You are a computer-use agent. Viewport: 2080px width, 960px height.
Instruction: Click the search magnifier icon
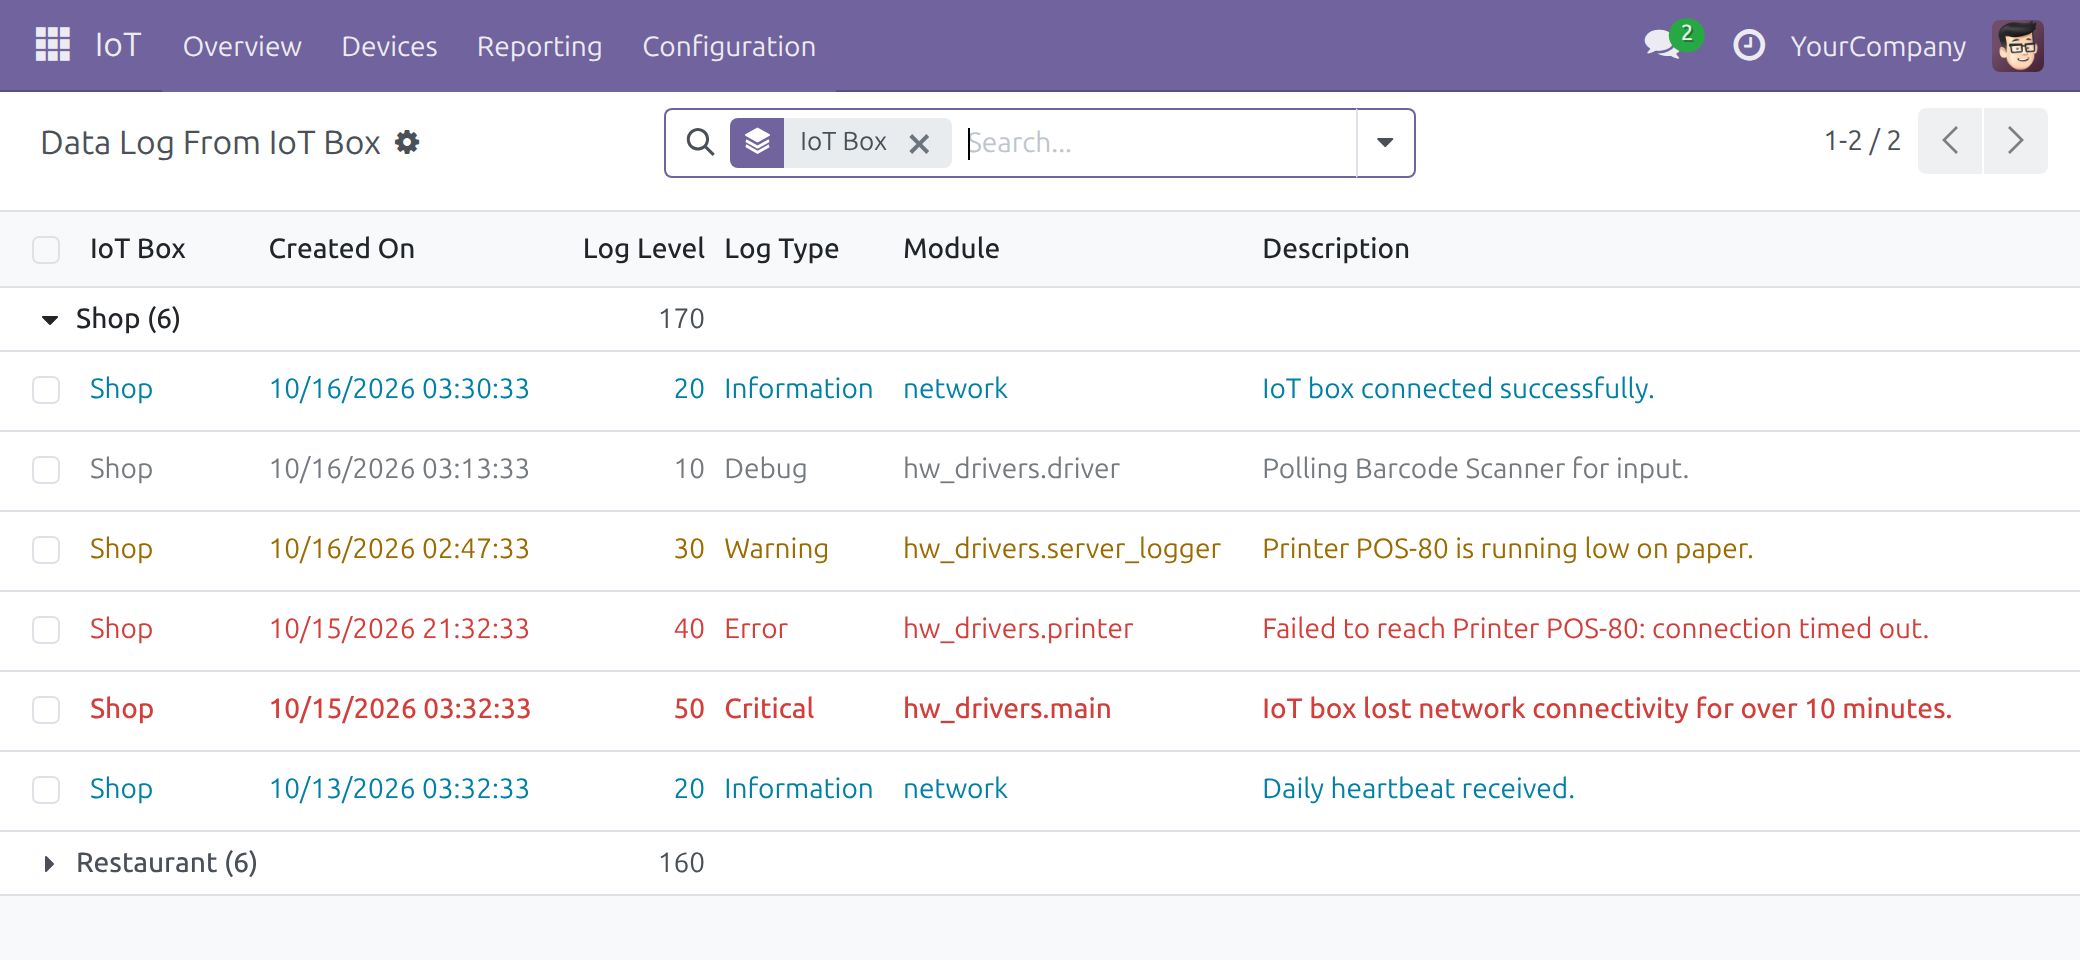click(700, 142)
